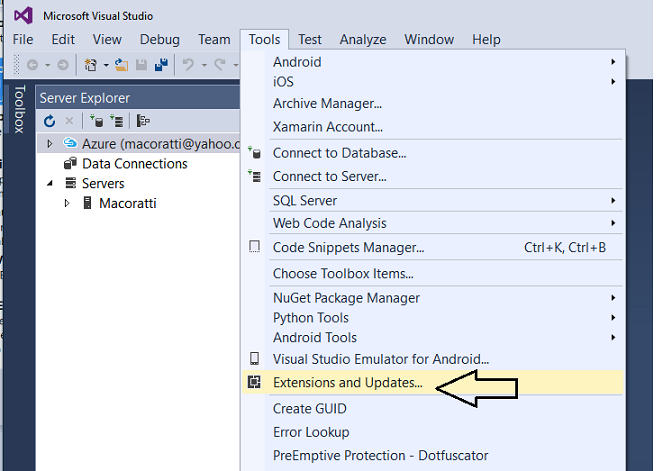Open the View menu
Screen dimensions: 663x471
[x=107, y=39]
